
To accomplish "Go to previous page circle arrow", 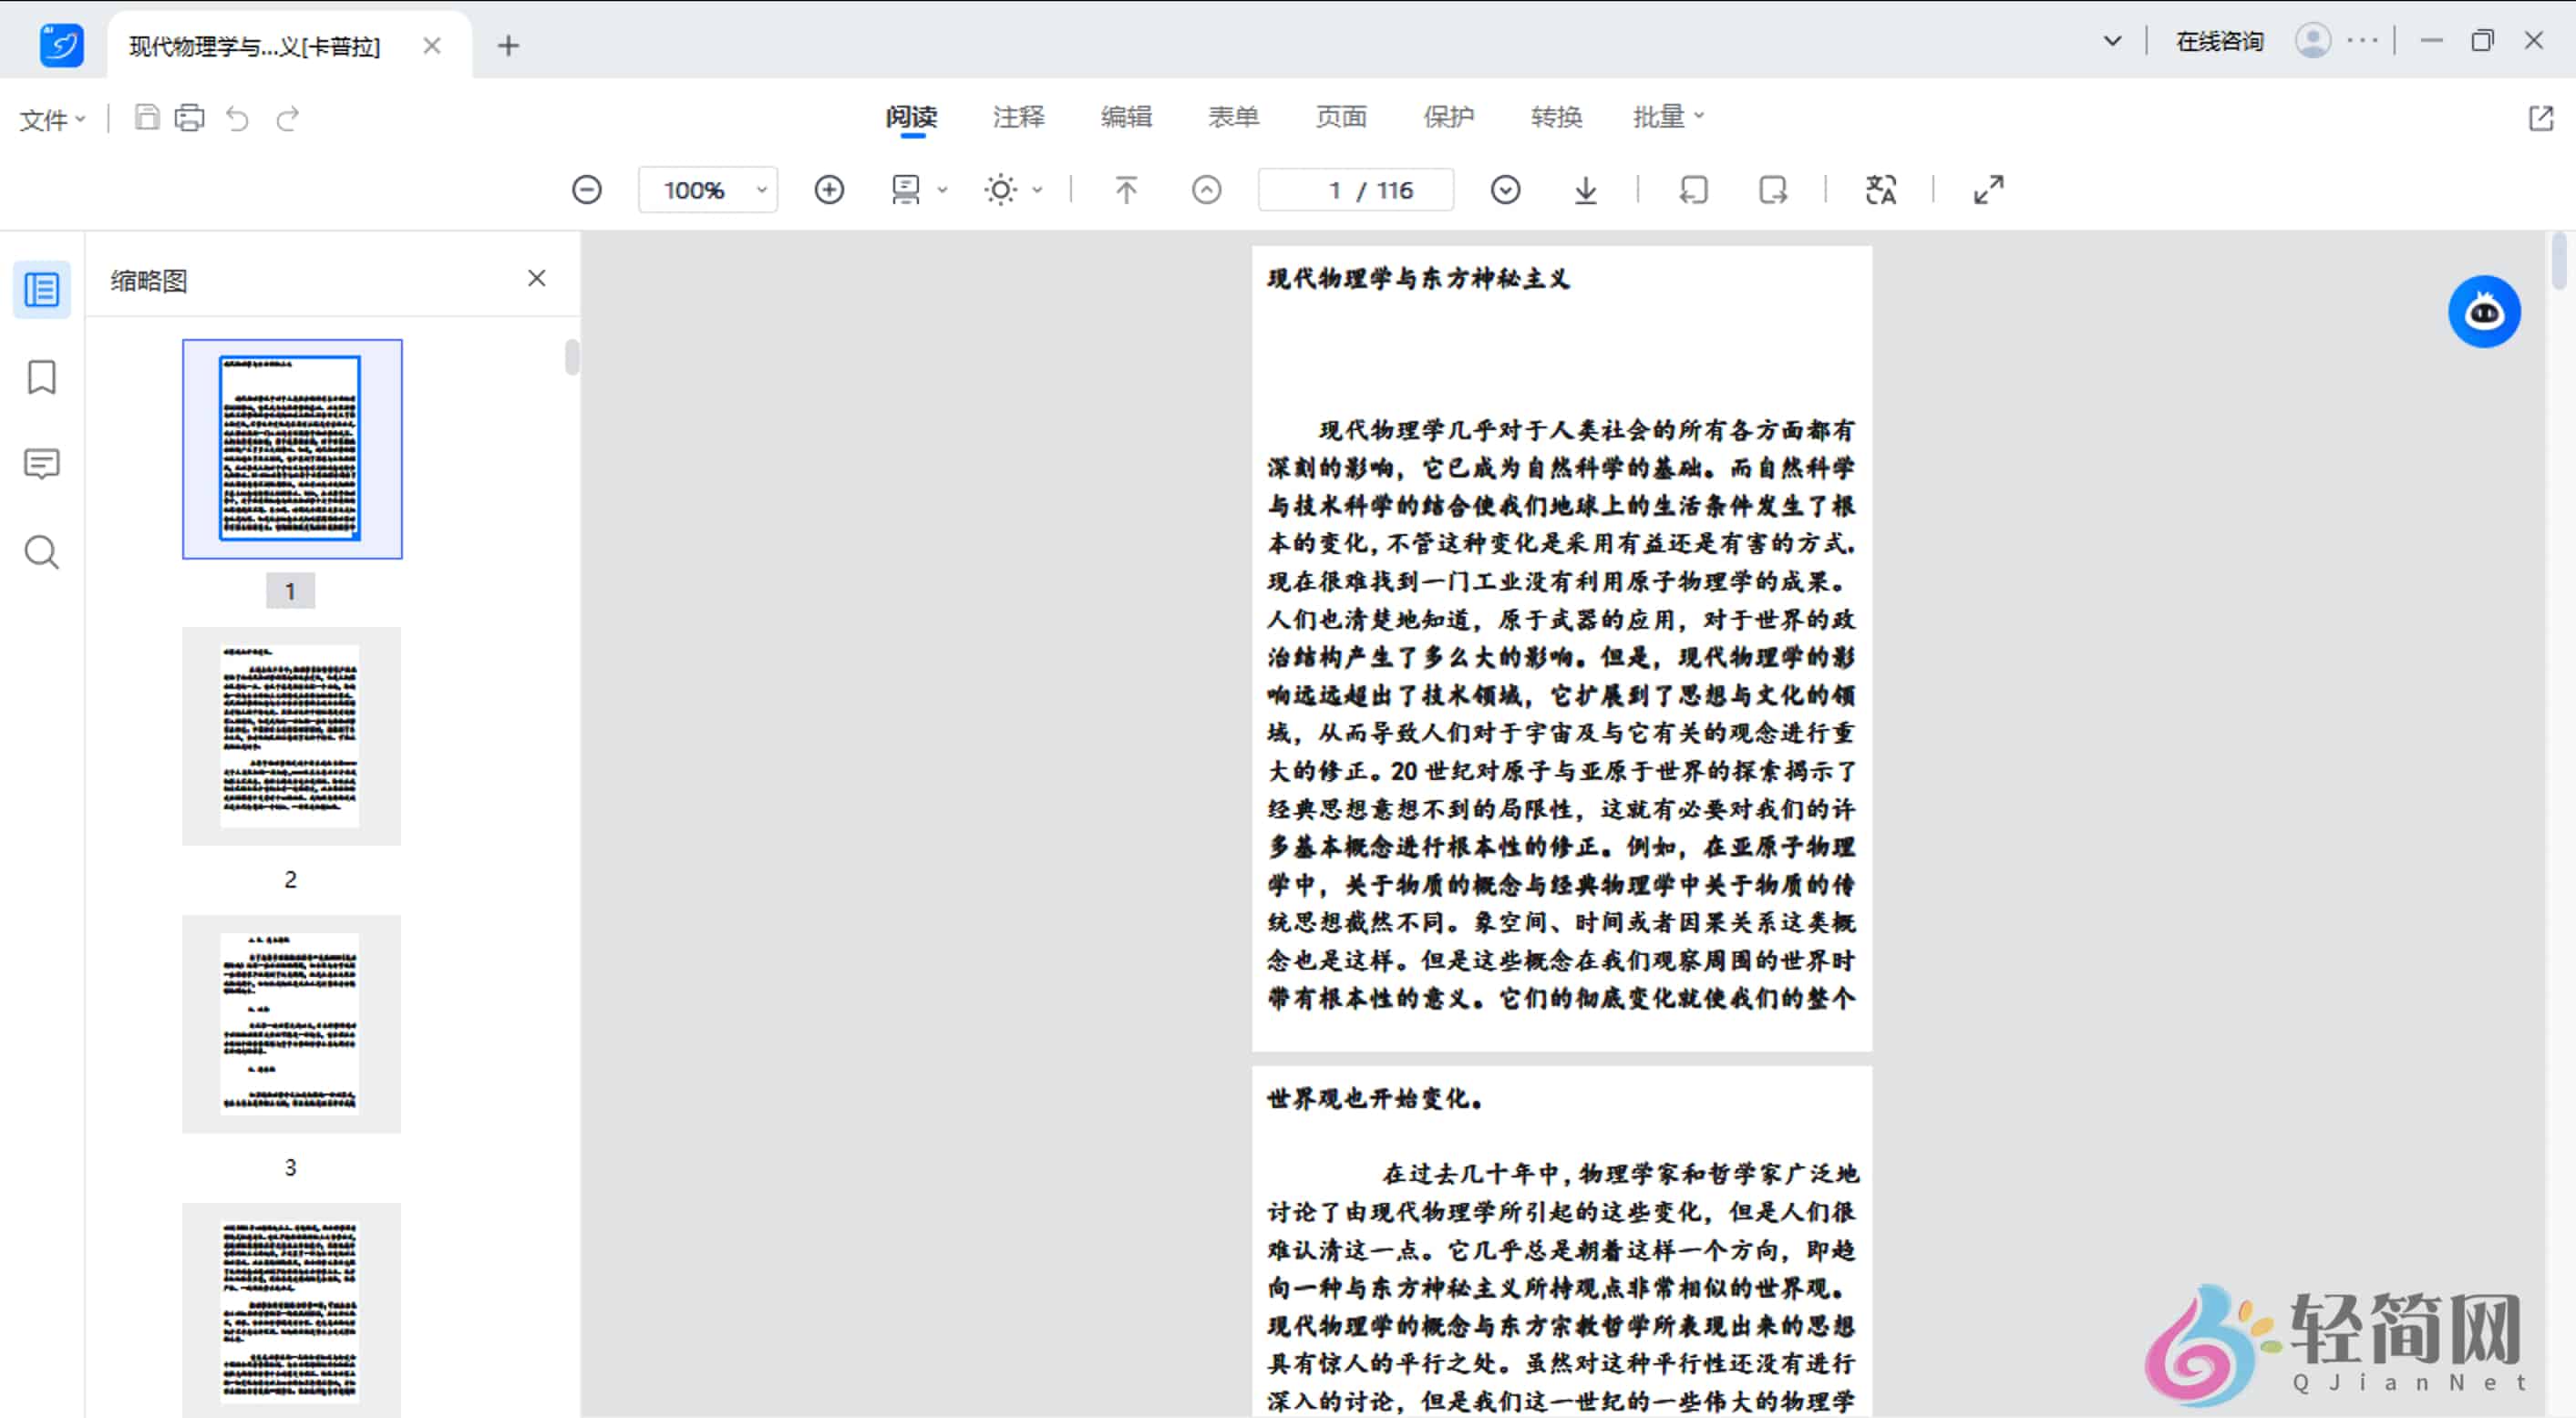I will point(1206,190).
